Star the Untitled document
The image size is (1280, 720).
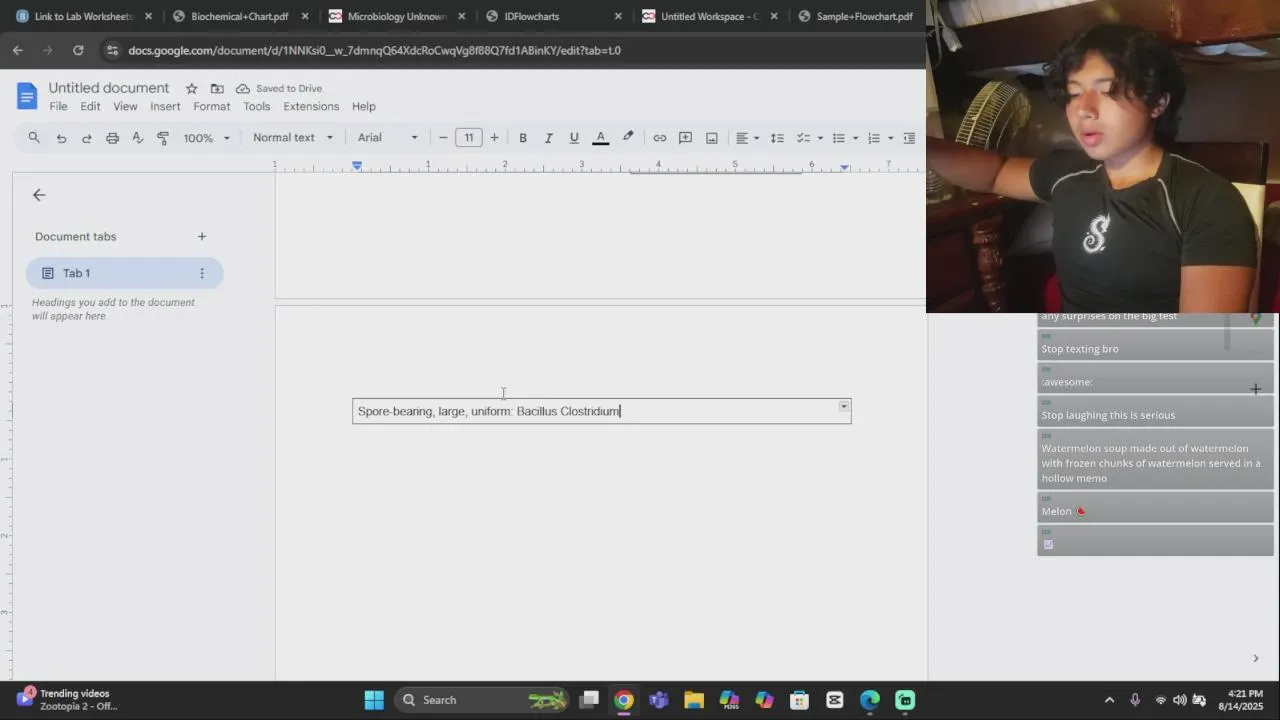click(x=191, y=88)
